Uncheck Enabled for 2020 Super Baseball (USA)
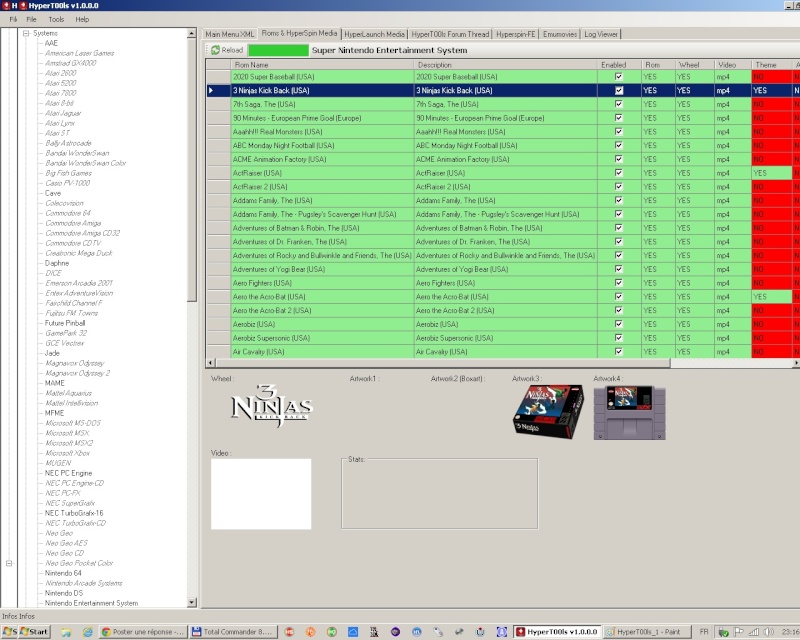Image resolution: width=800 pixels, height=640 pixels. [619, 77]
